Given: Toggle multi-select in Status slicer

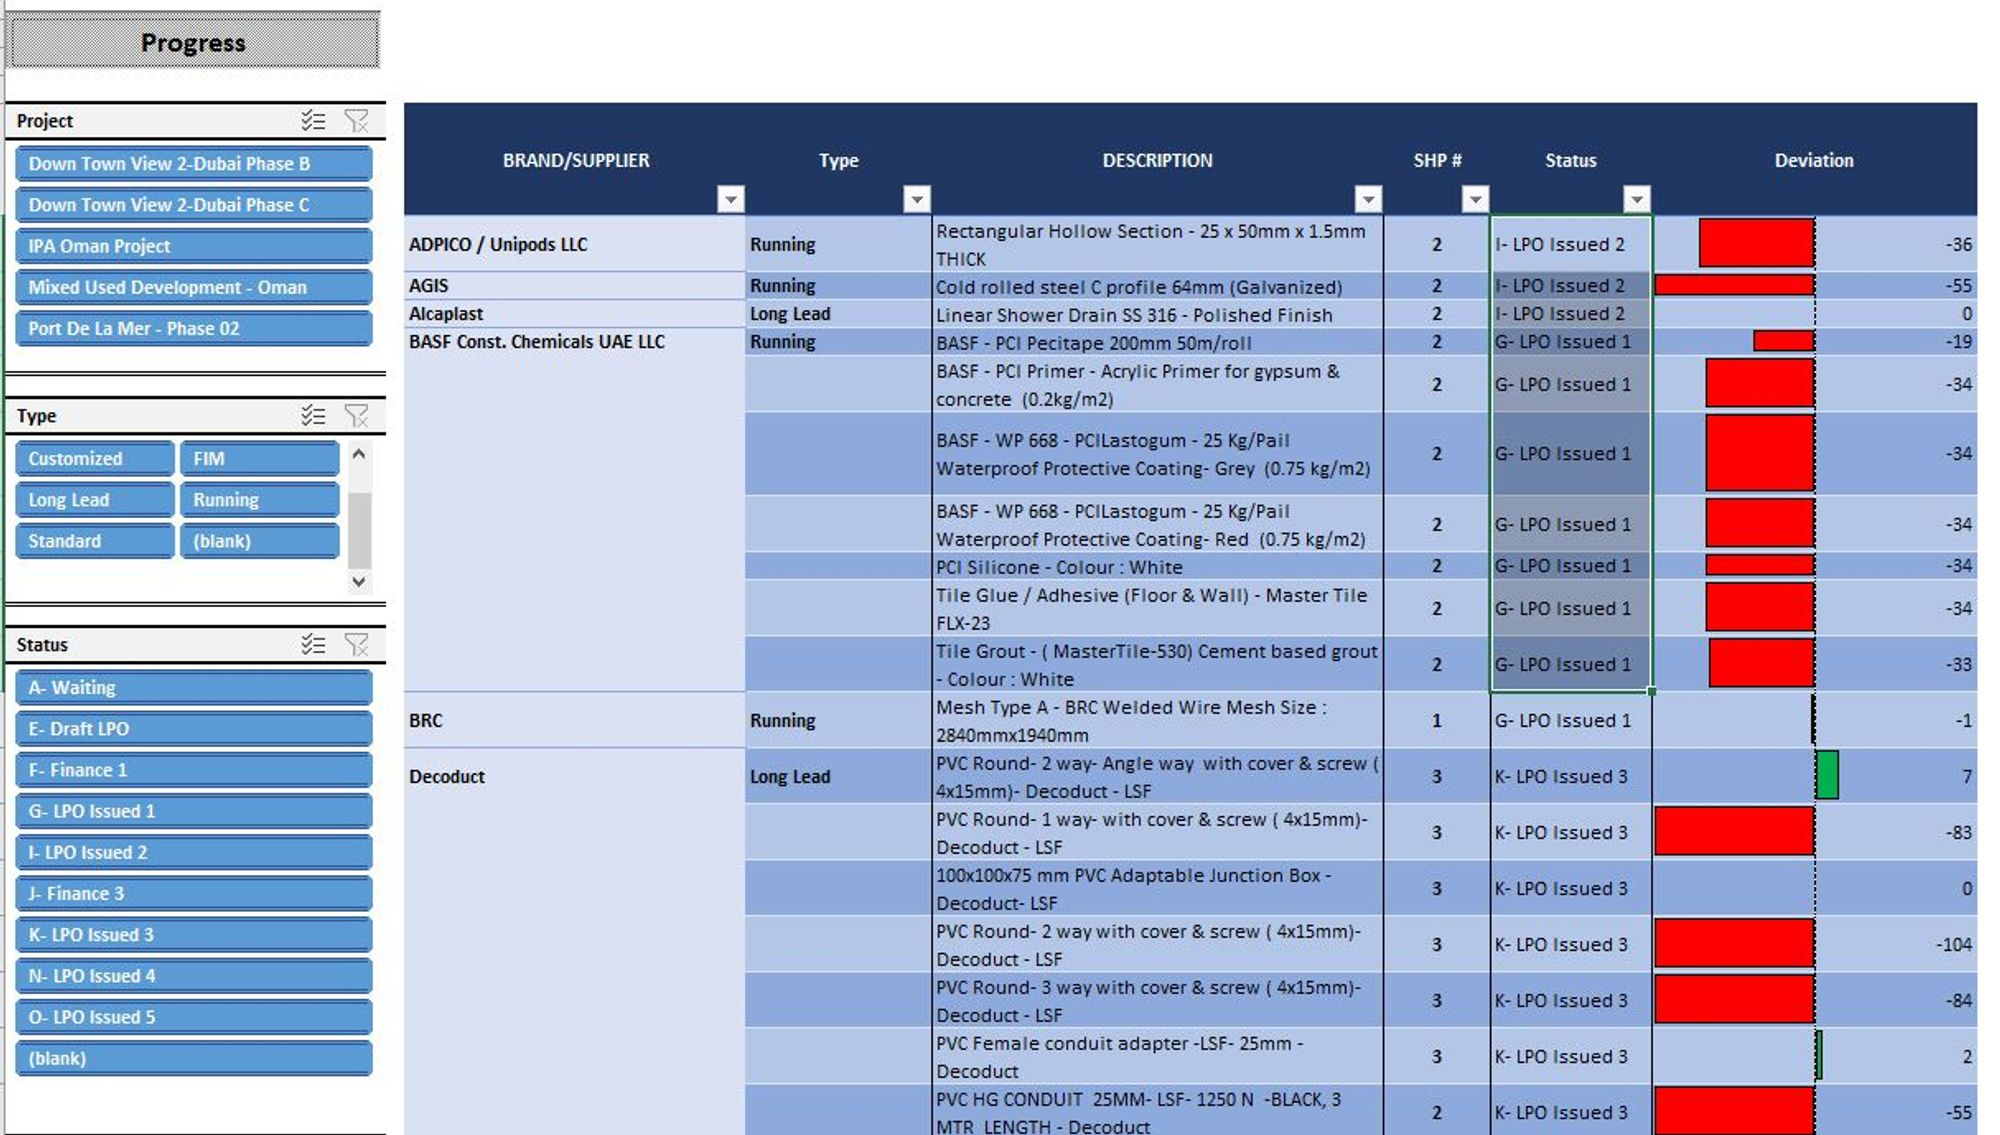Looking at the screenshot, I should point(313,645).
